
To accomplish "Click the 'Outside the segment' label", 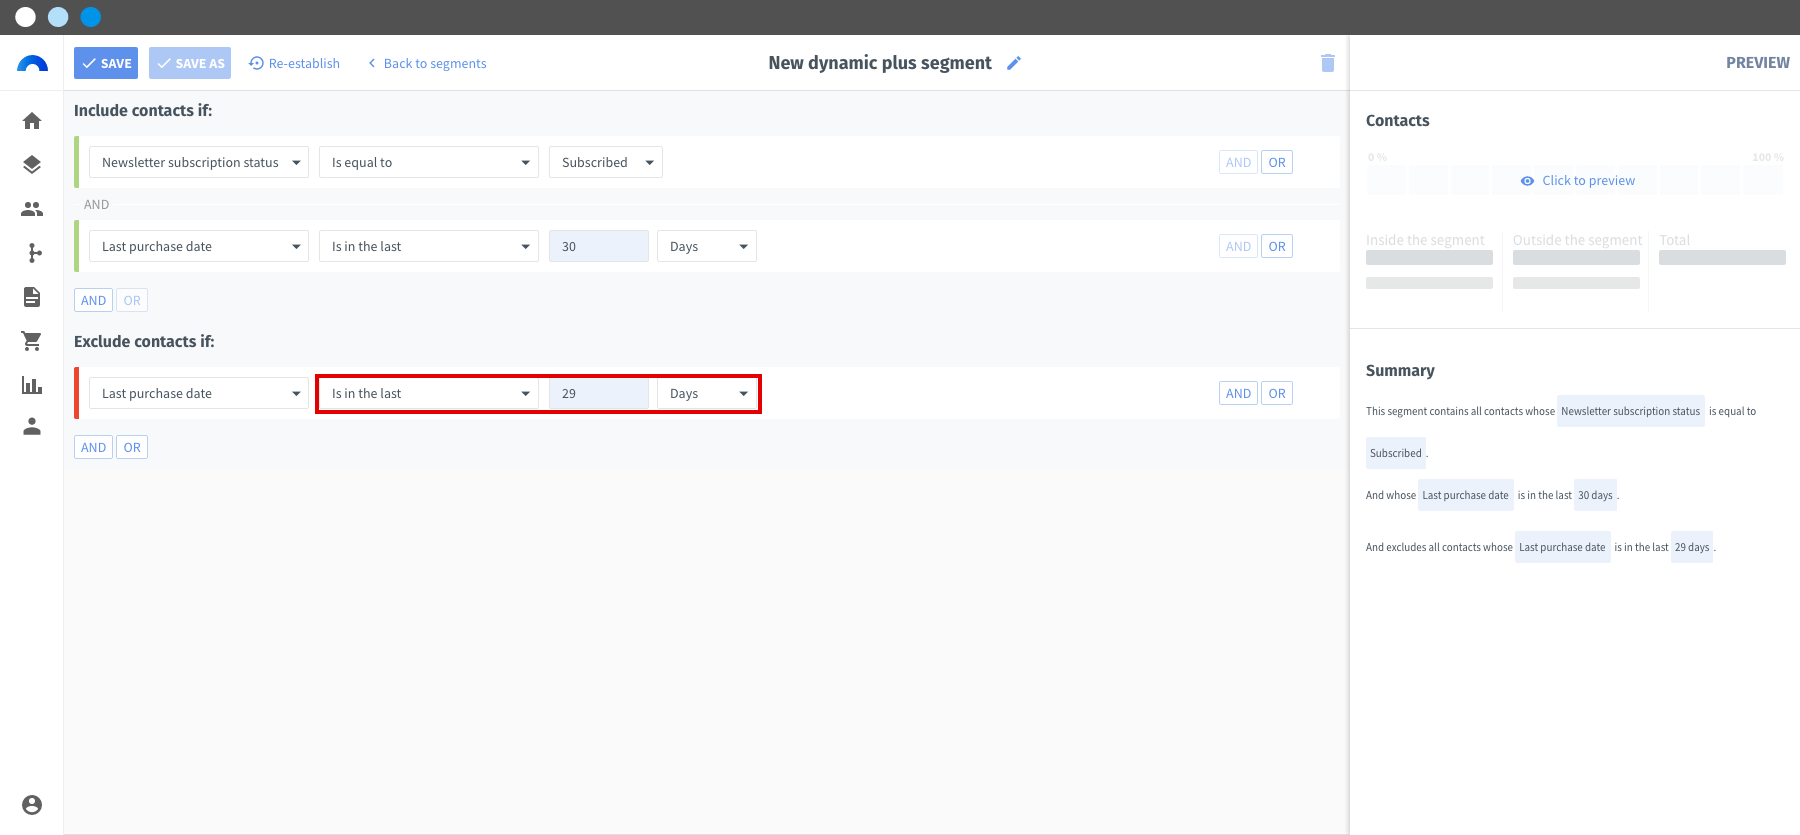I will point(1577,240).
